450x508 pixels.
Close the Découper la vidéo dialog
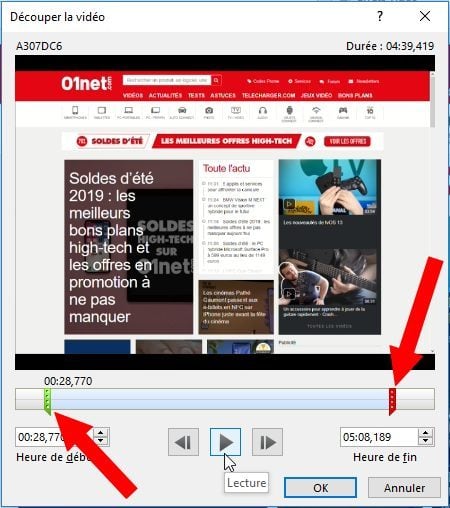tap(425, 16)
